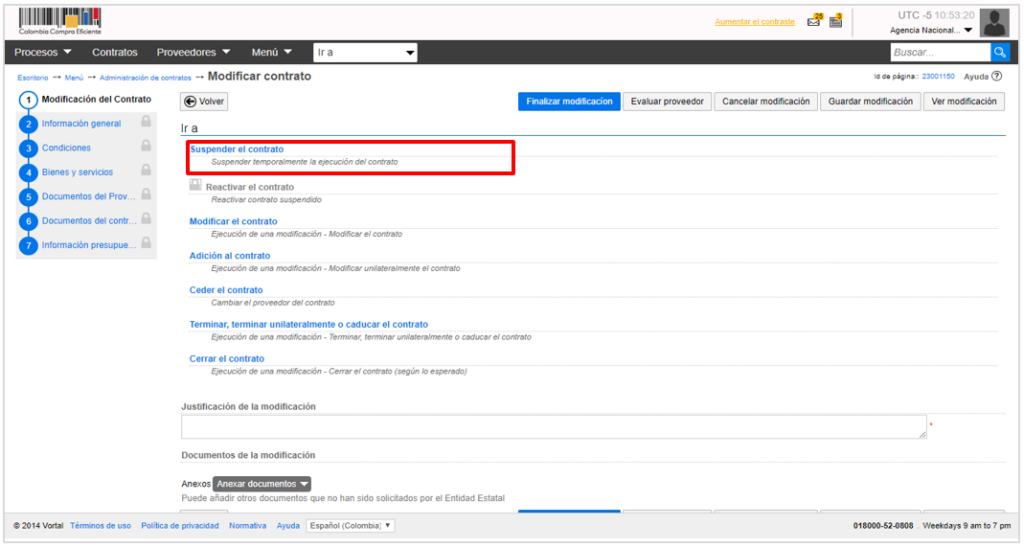Open the Proveedores menu
Screen dimensions: 1024x548
pos(193,52)
